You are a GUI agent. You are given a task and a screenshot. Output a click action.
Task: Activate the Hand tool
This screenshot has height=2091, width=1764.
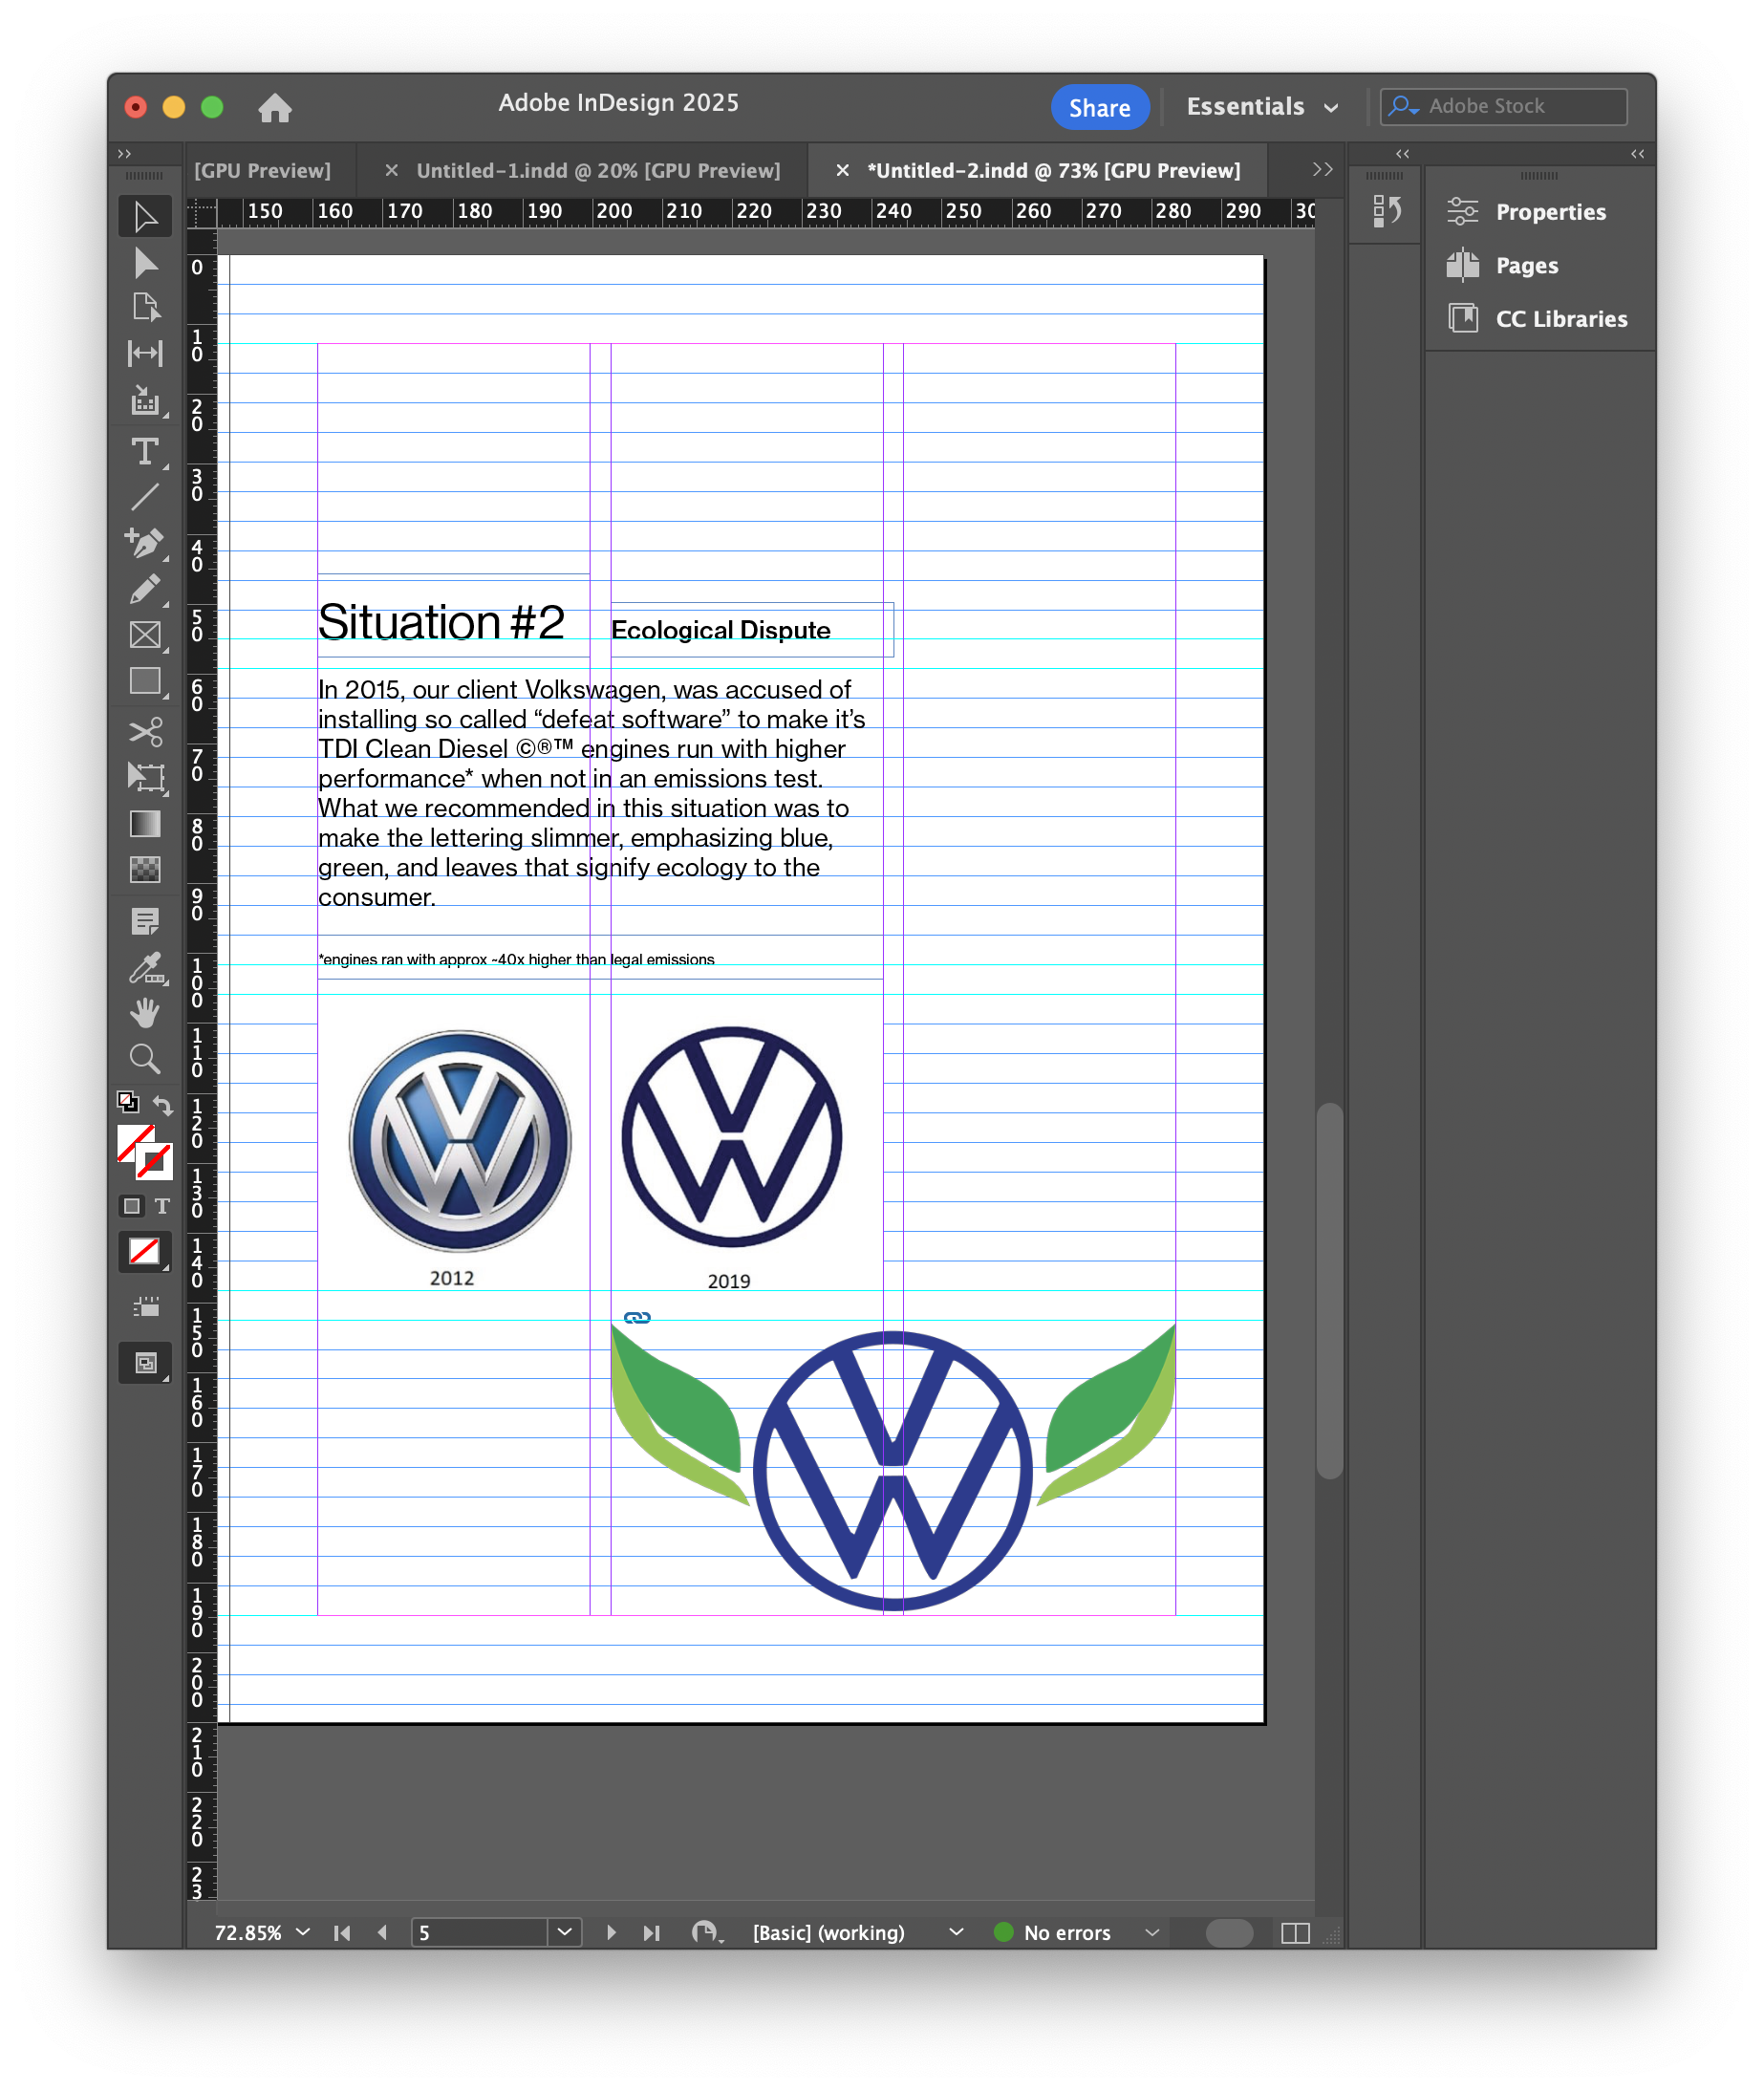pos(145,1013)
